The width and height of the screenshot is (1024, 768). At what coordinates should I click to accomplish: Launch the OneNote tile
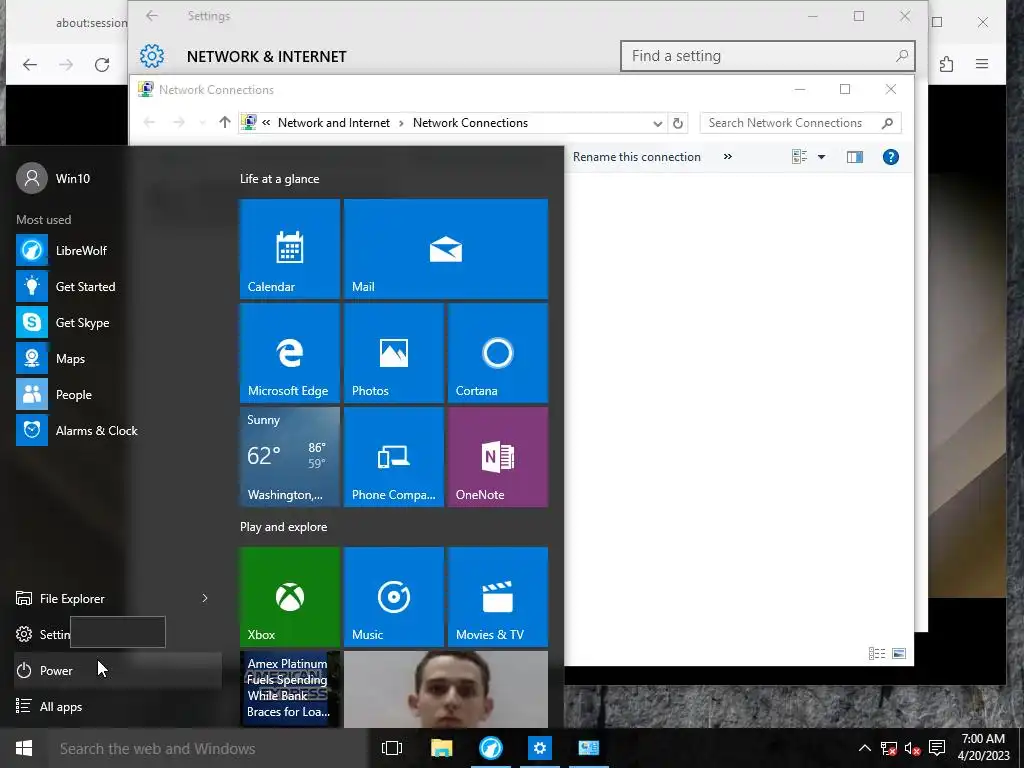pos(498,456)
